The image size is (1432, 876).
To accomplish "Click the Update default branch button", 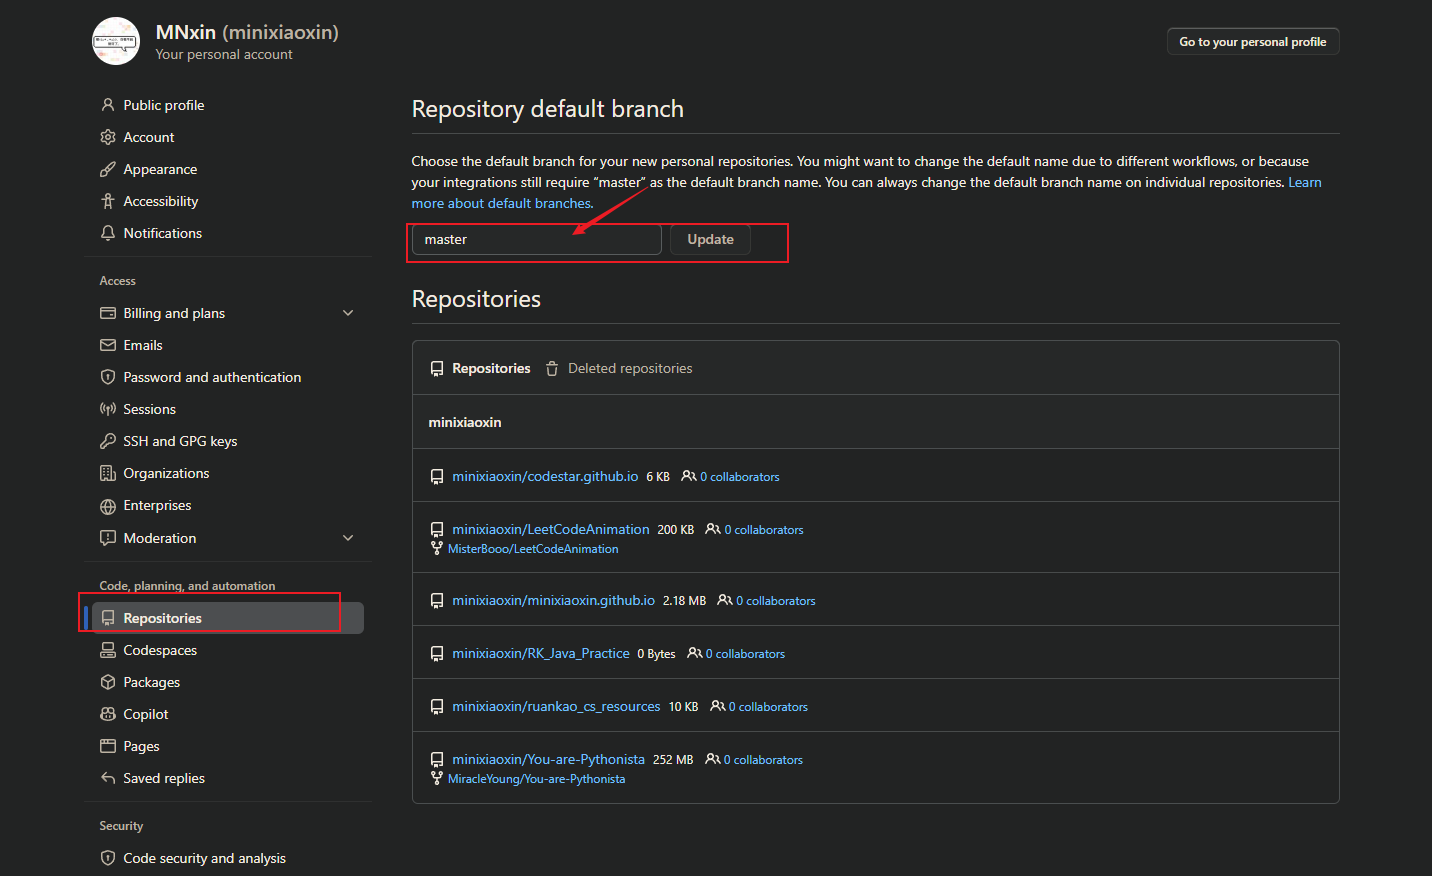I will 710,240.
